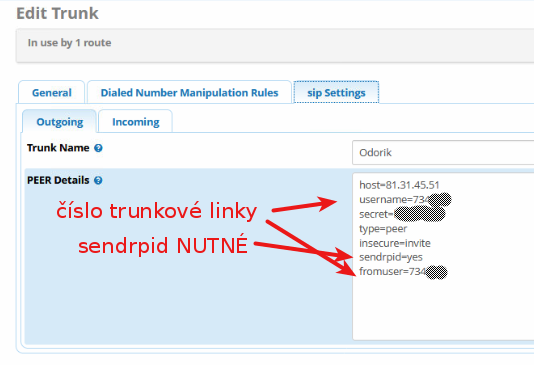Click the Edit Trunk heading

coord(57,13)
